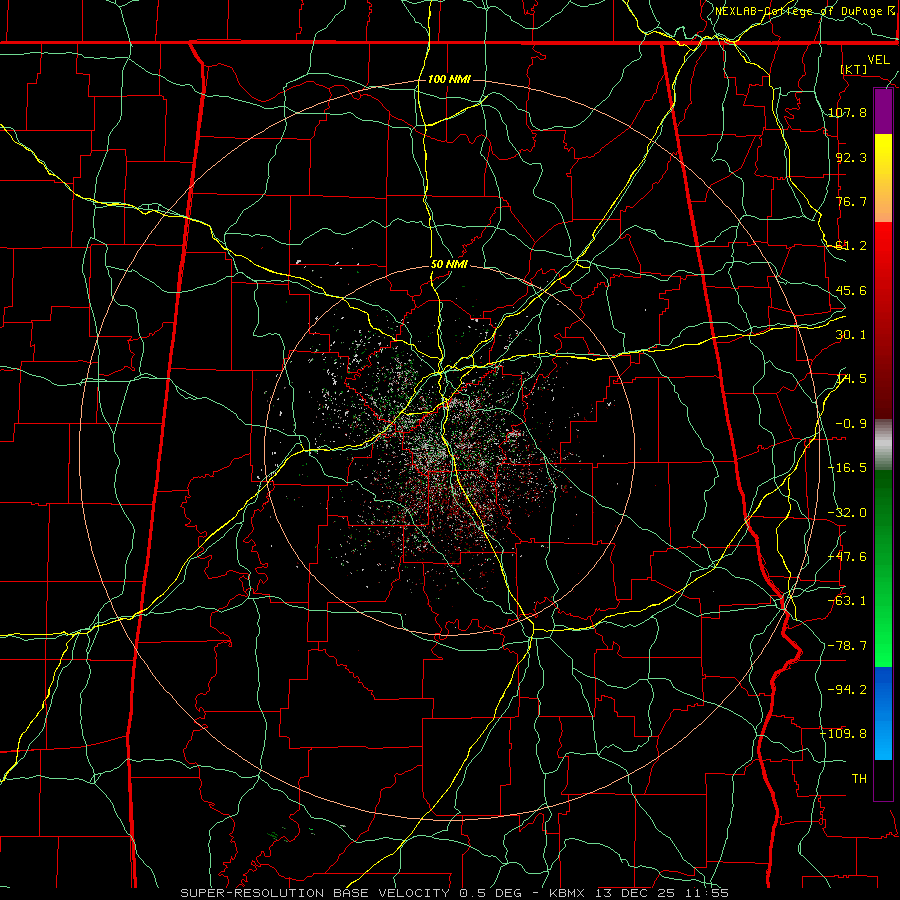Click the 50 NMI range ring label
The height and width of the screenshot is (900, 900).
click(x=449, y=265)
